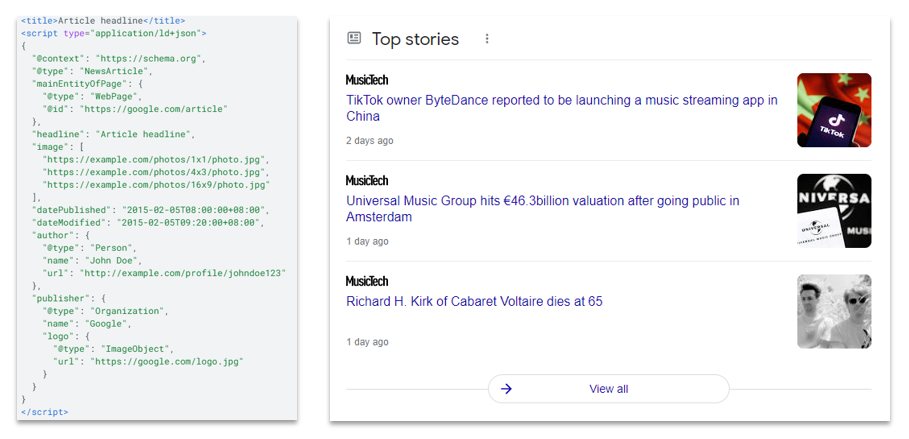Click the MusicTech logo above the TikTok story

pyautogui.click(x=366, y=80)
